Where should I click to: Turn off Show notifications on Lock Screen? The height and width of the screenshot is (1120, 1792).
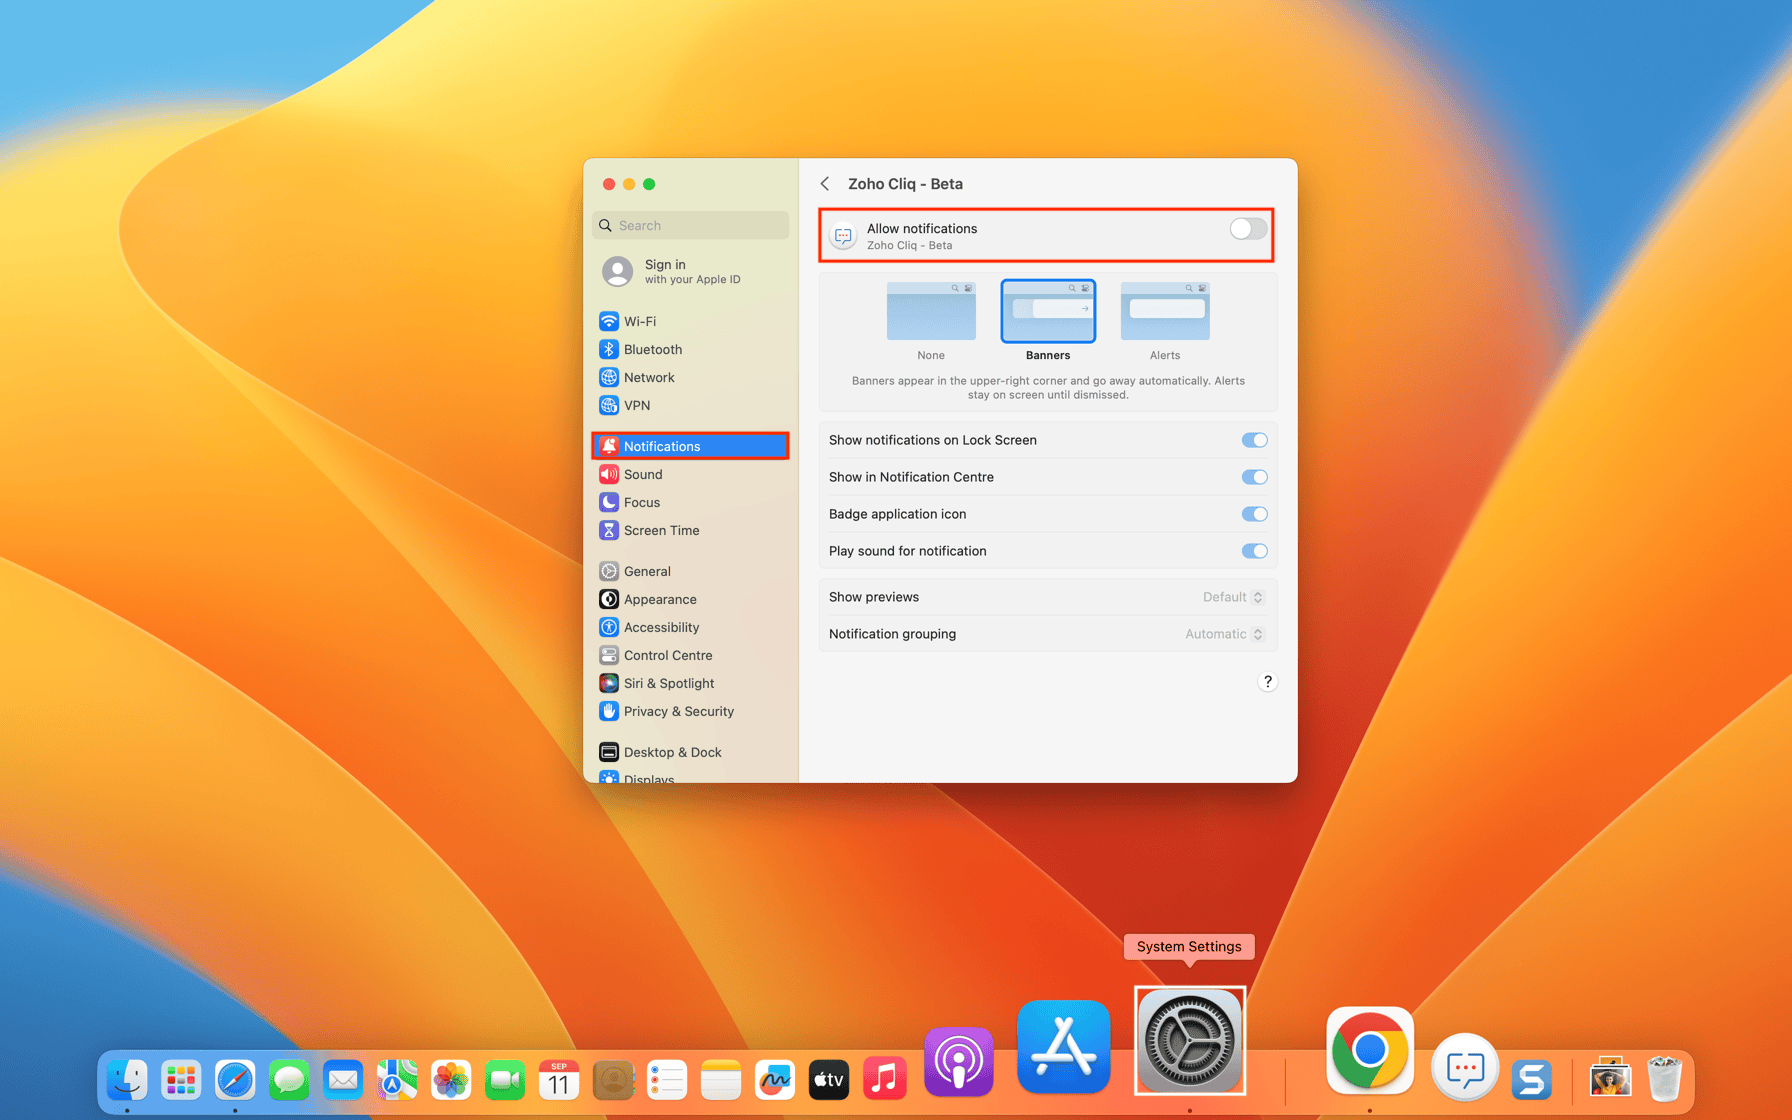tap(1254, 440)
